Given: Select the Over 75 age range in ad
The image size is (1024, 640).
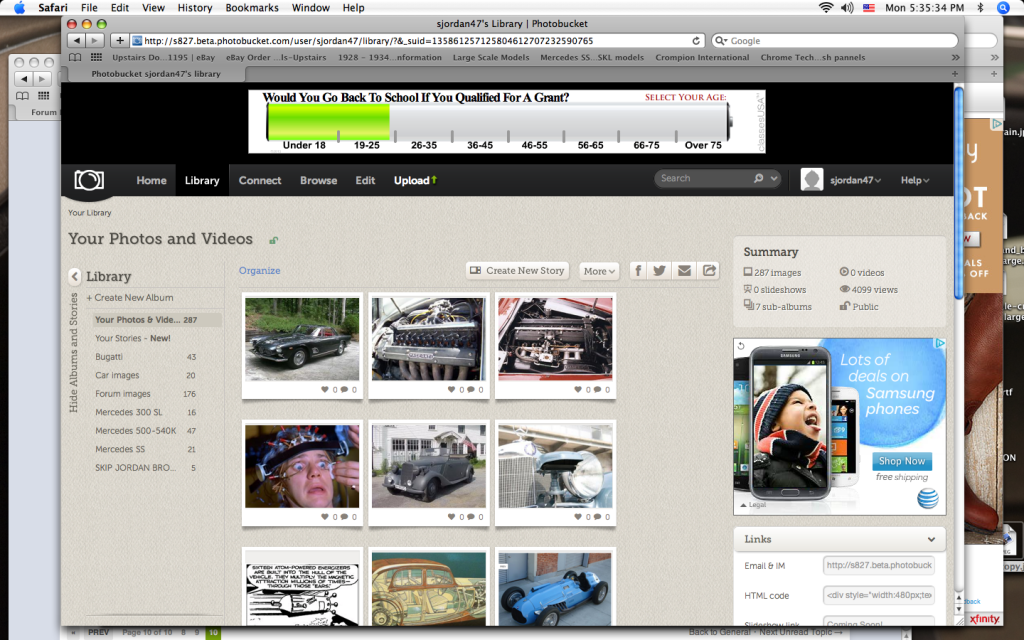Looking at the screenshot, I should (703, 145).
